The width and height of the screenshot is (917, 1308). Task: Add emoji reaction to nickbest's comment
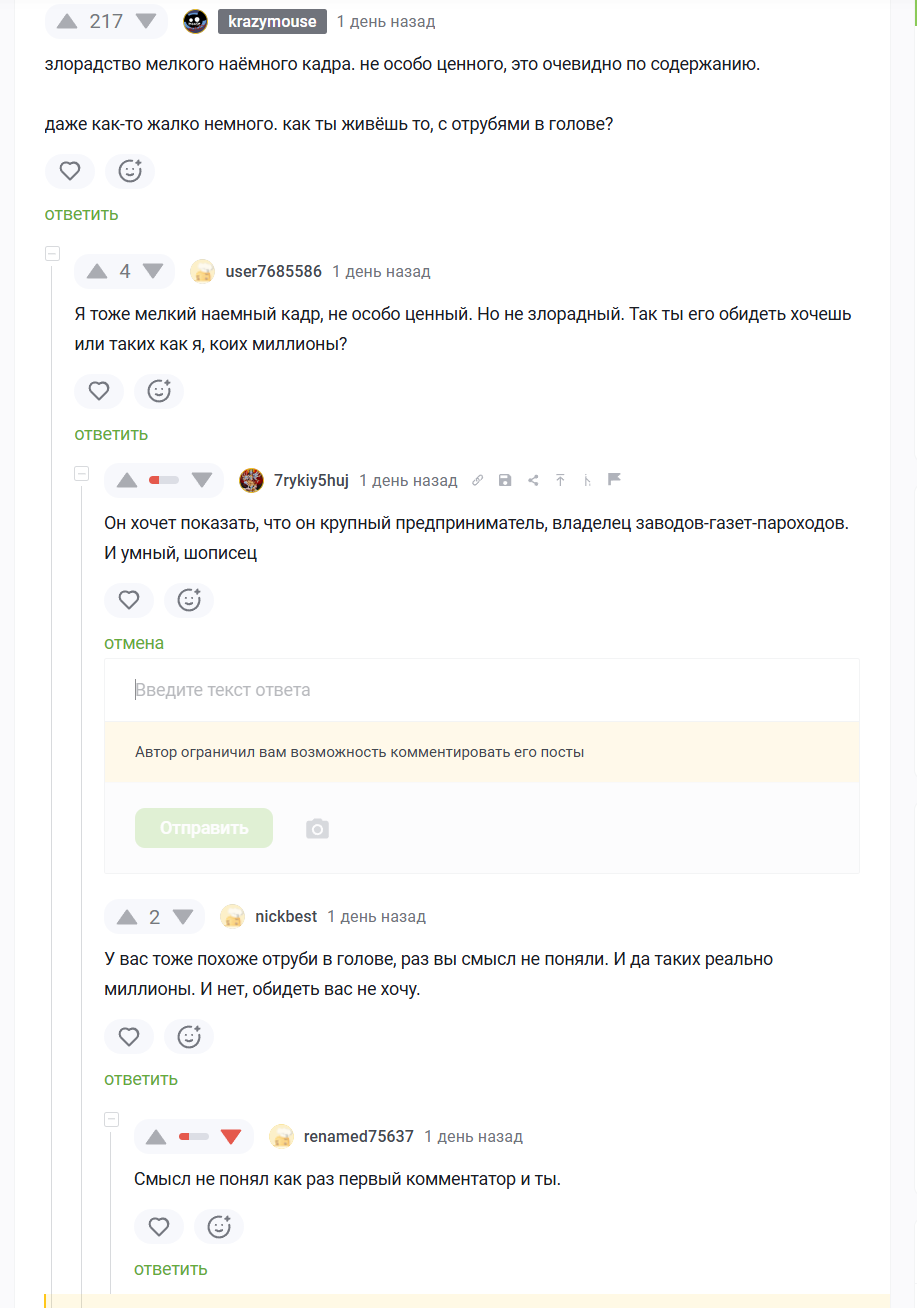[189, 1037]
